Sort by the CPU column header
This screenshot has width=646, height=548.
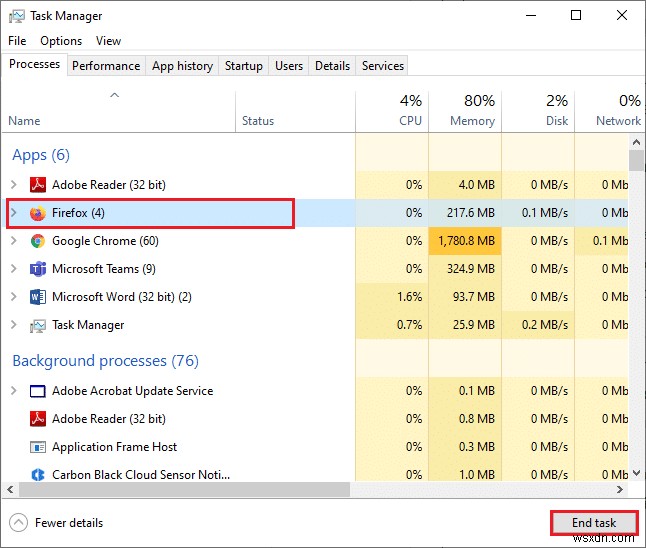(x=392, y=111)
